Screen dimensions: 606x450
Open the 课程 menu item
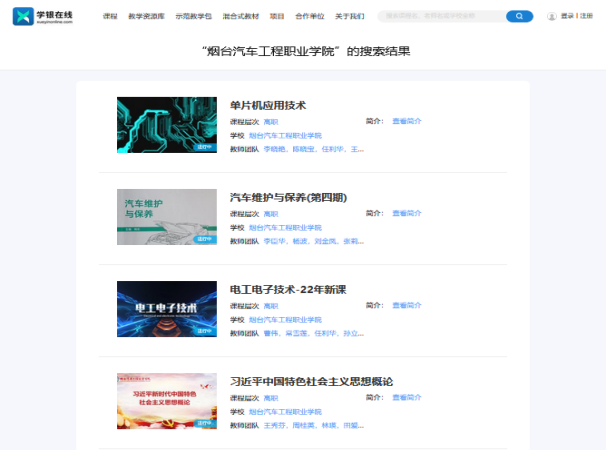click(x=110, y=16)
